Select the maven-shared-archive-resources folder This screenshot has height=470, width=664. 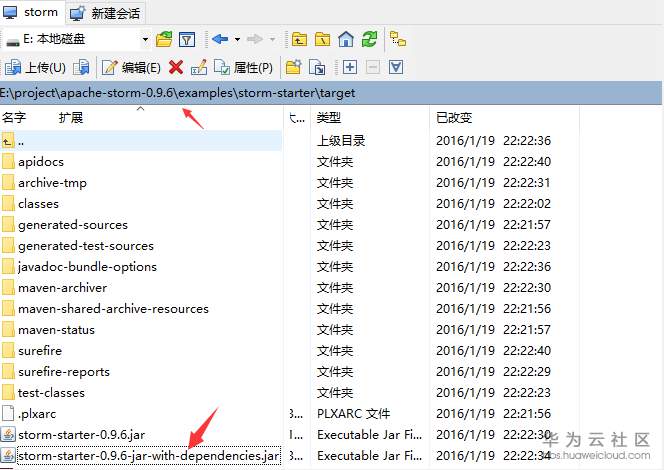113,309
